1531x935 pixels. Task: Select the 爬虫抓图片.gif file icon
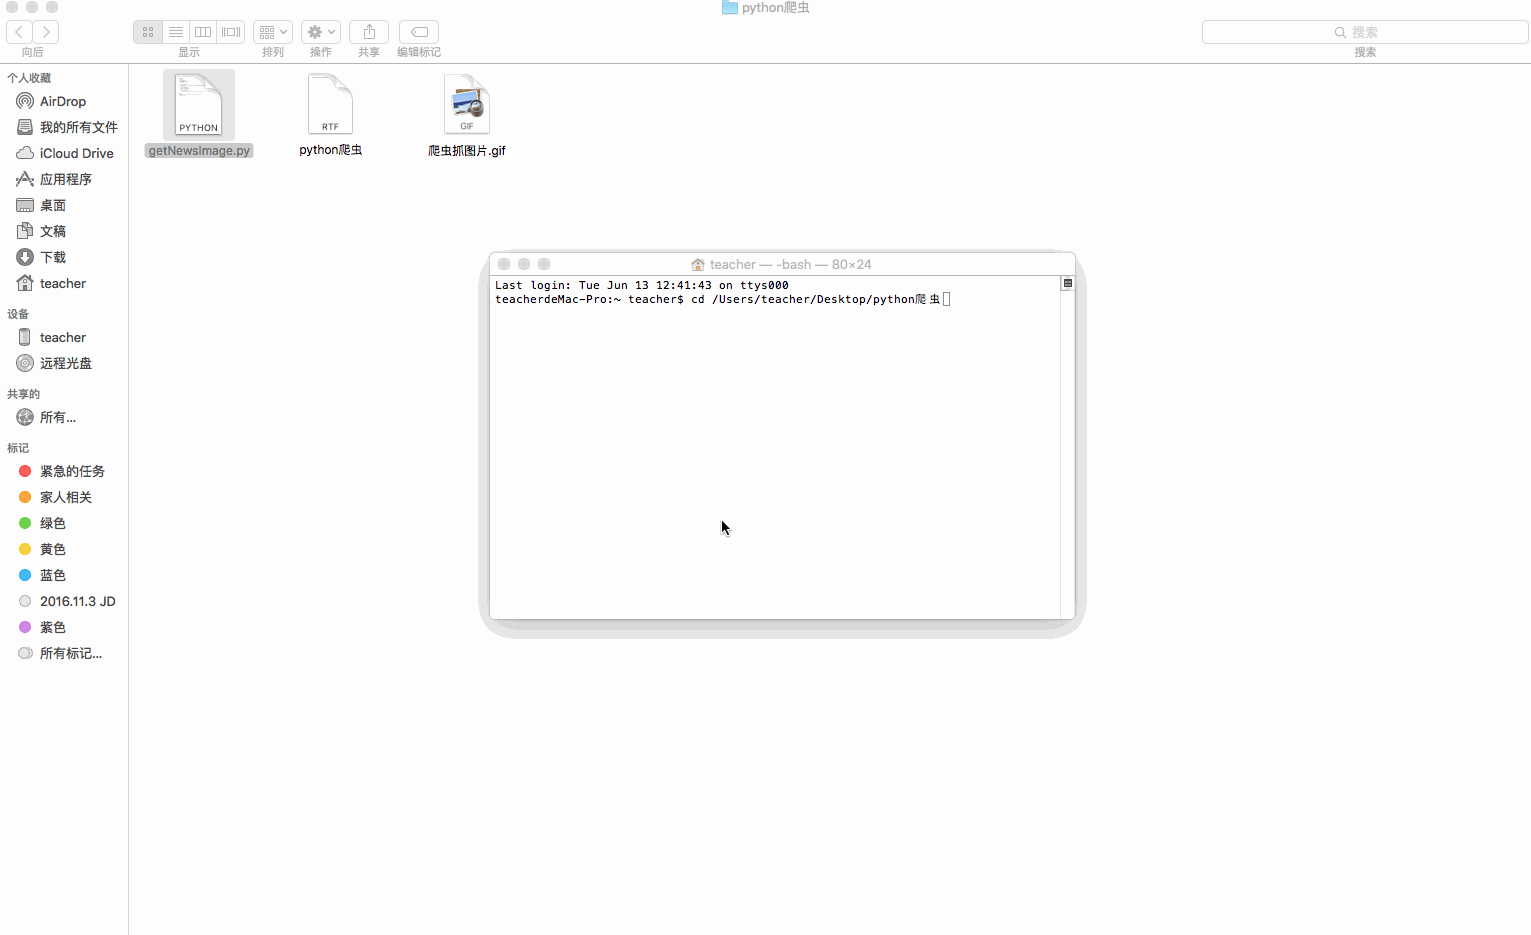pyautogui.click(x=467, y=104)
